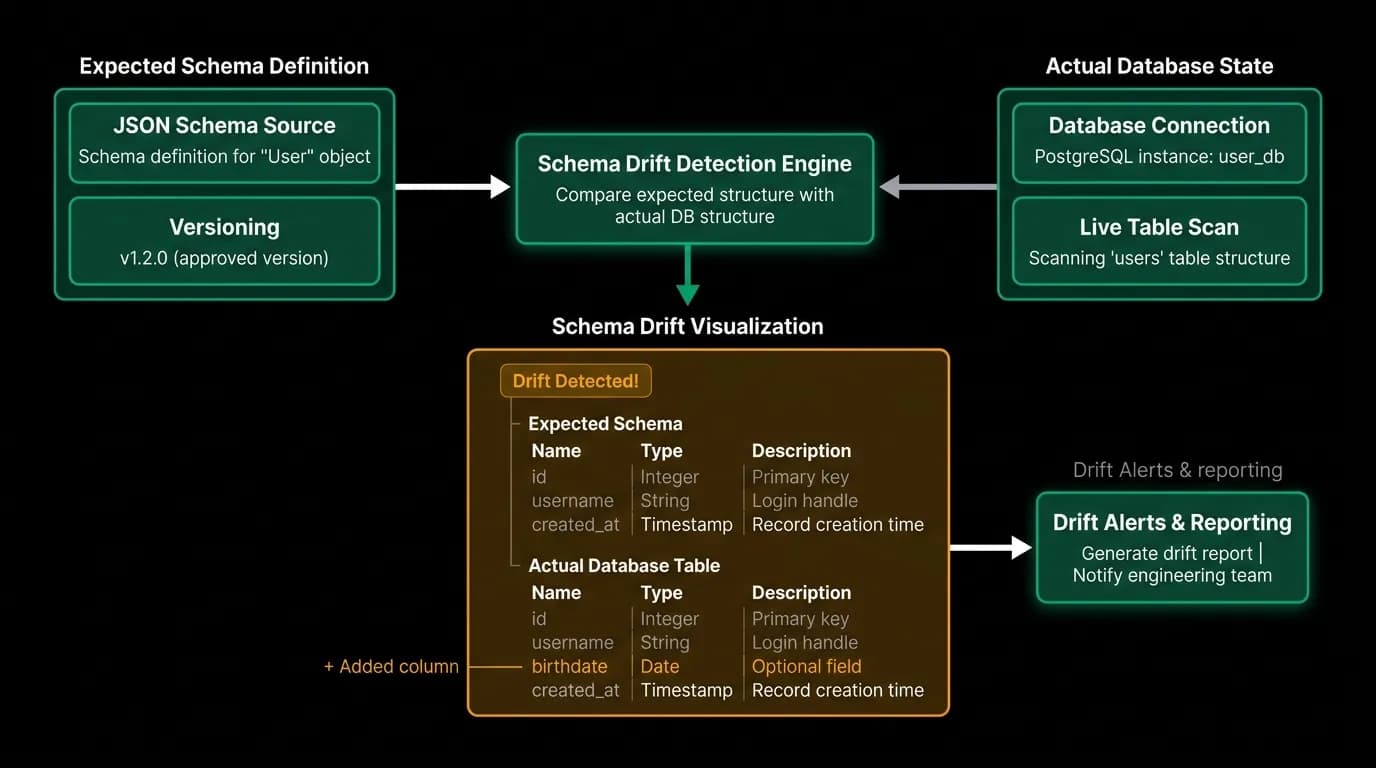
Task: Click Login handle in Actual Database Table
Action: (805, 642)
